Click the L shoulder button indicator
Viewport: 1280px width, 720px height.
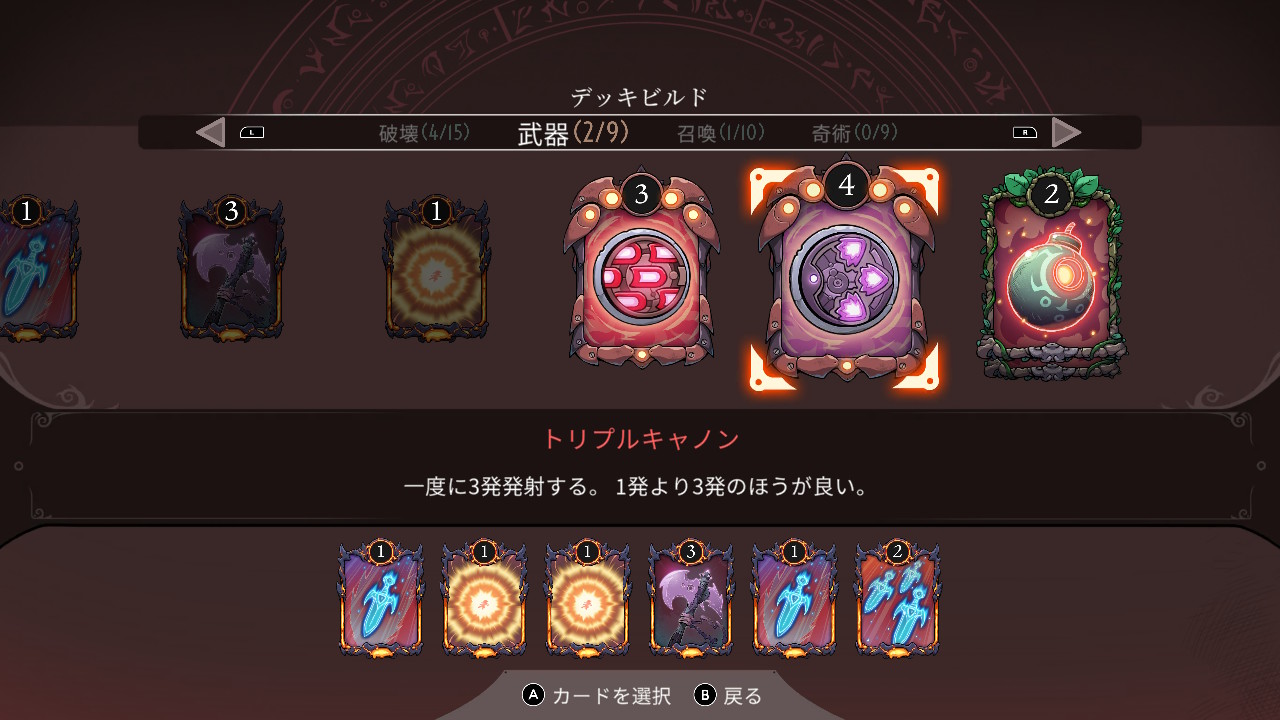(x=252, y=132)
